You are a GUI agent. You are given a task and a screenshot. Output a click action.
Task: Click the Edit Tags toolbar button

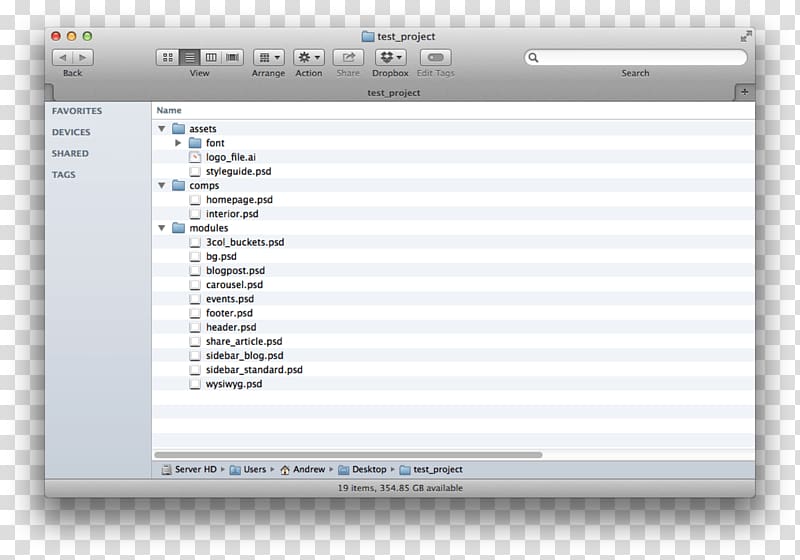click(436, 58)
